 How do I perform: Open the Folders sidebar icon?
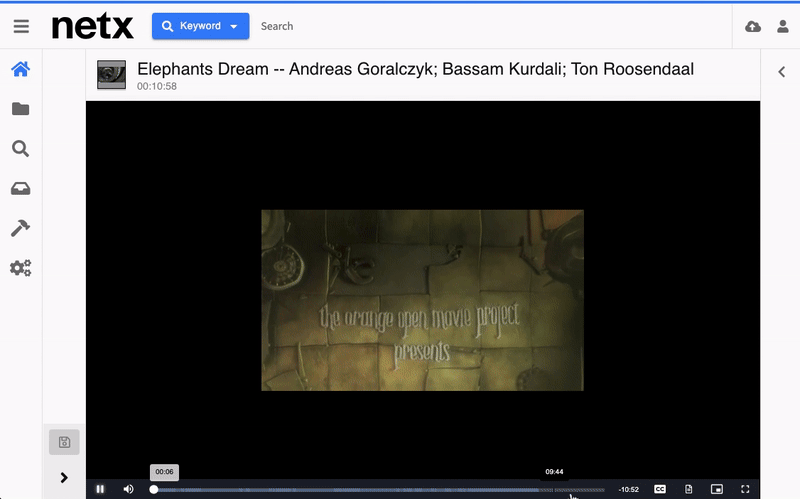click(20, 109)
